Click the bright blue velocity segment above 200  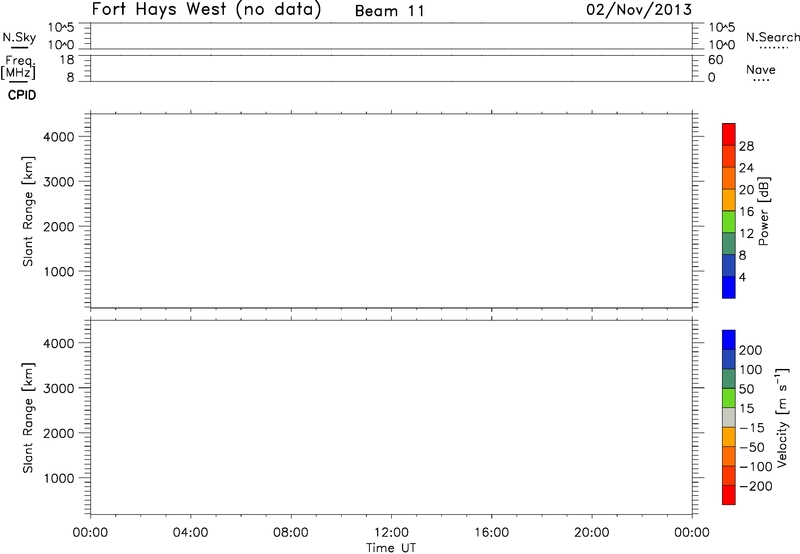coord(729,340)
